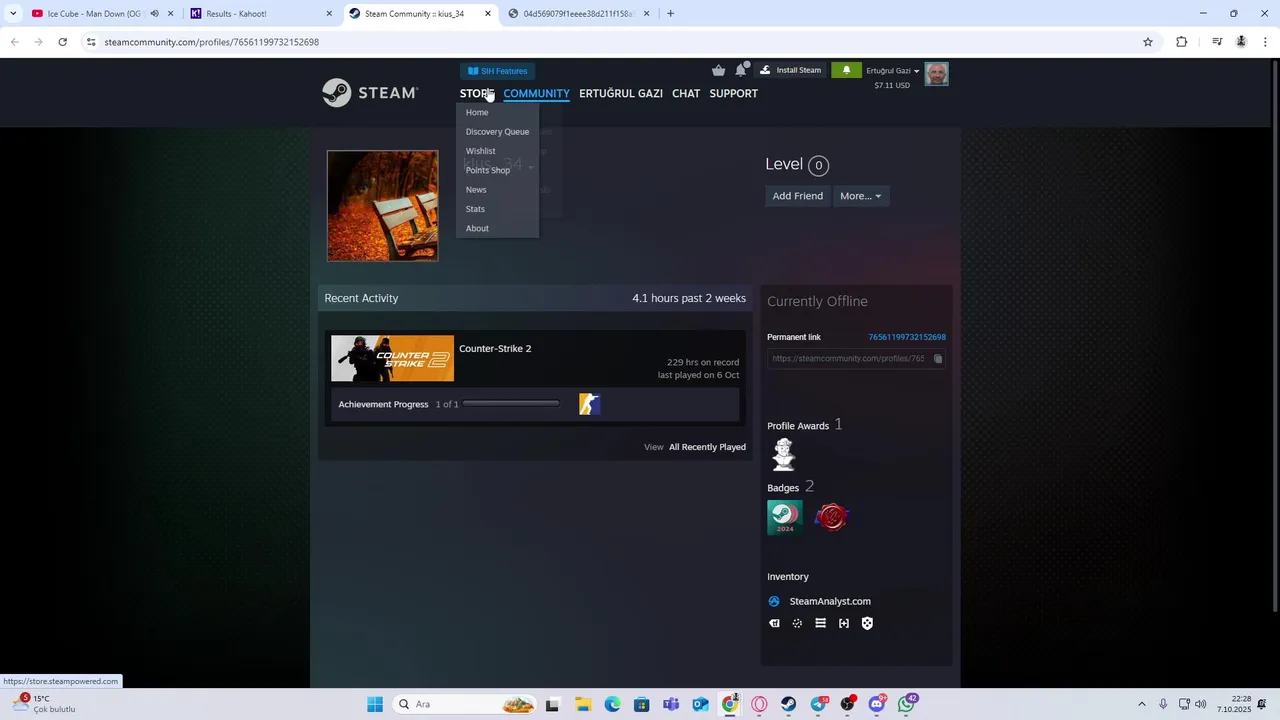Open the red wax seal badge
The image size is (1280, 720).
pos(832,517)
